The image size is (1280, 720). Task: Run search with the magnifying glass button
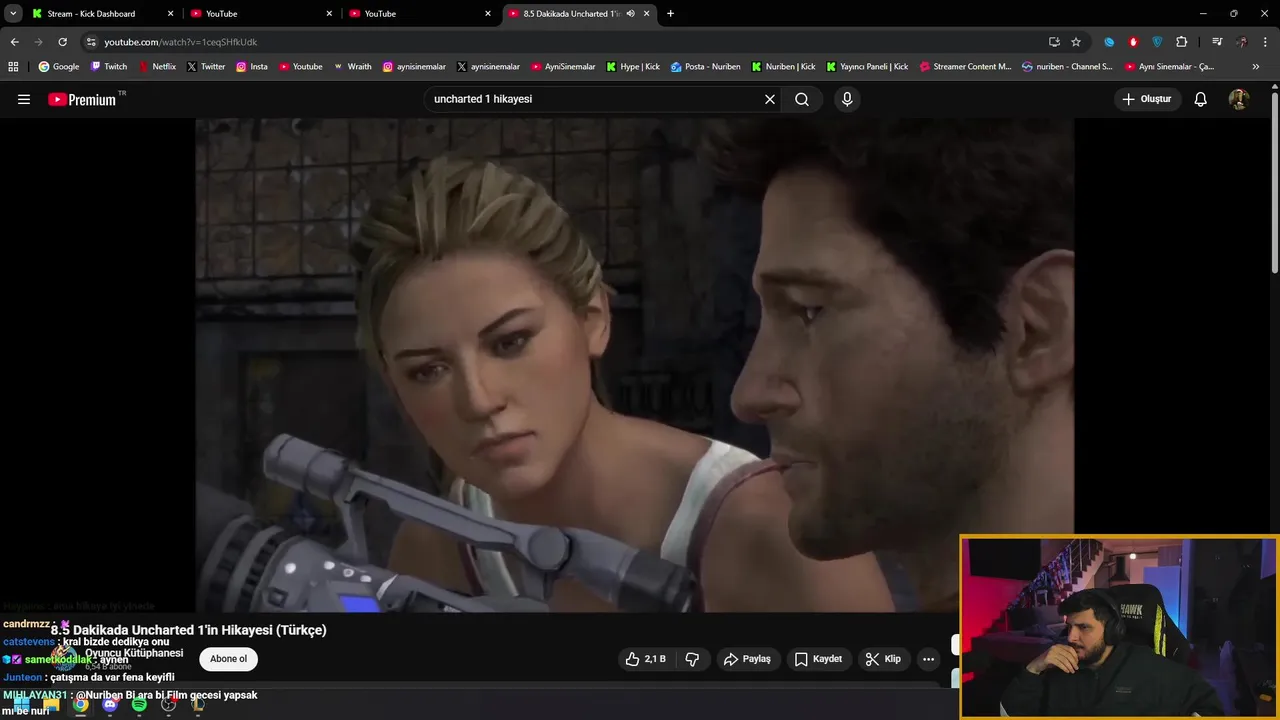pos(802,99)
